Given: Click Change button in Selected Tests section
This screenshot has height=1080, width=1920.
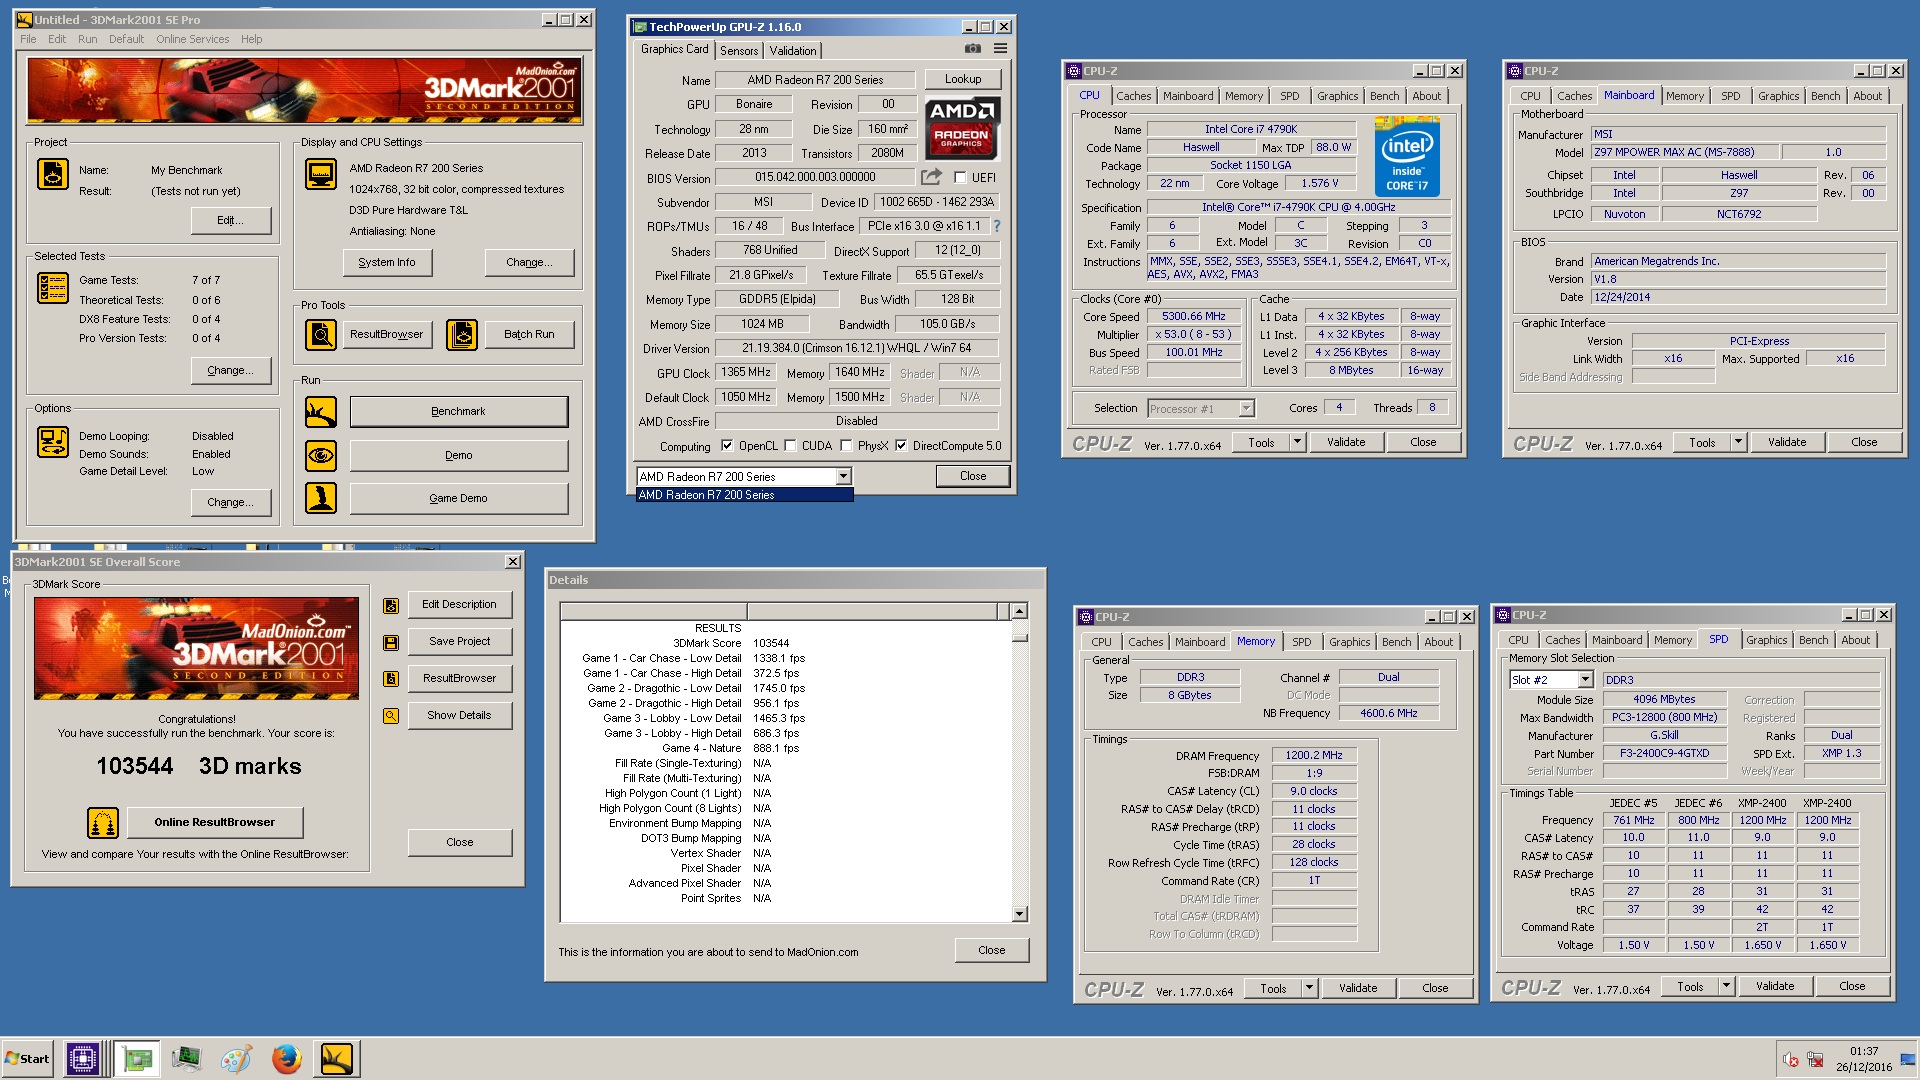Looking at the screenshot, I should tap(230, 370).
